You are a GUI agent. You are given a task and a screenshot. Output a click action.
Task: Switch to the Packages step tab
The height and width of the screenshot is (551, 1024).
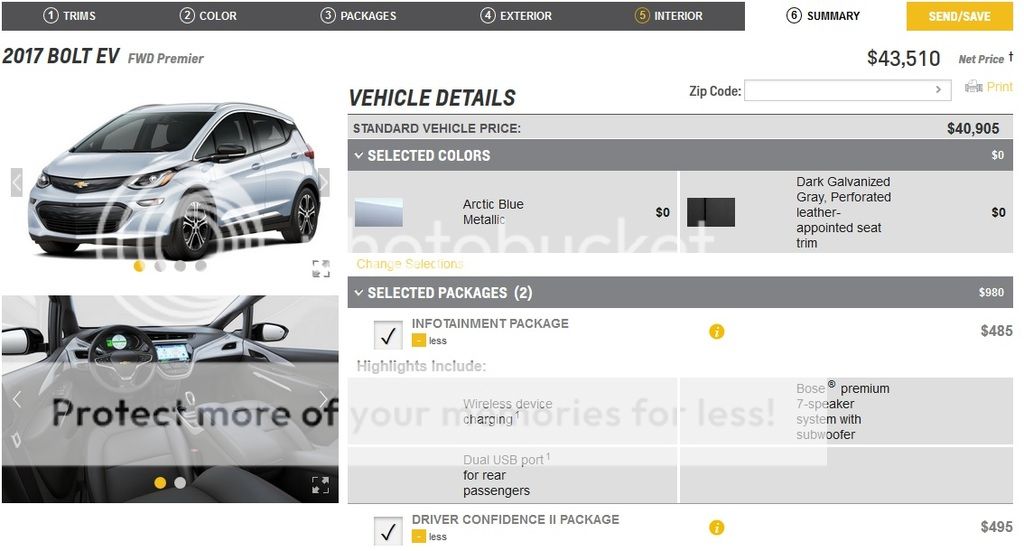tap(358, 16)
